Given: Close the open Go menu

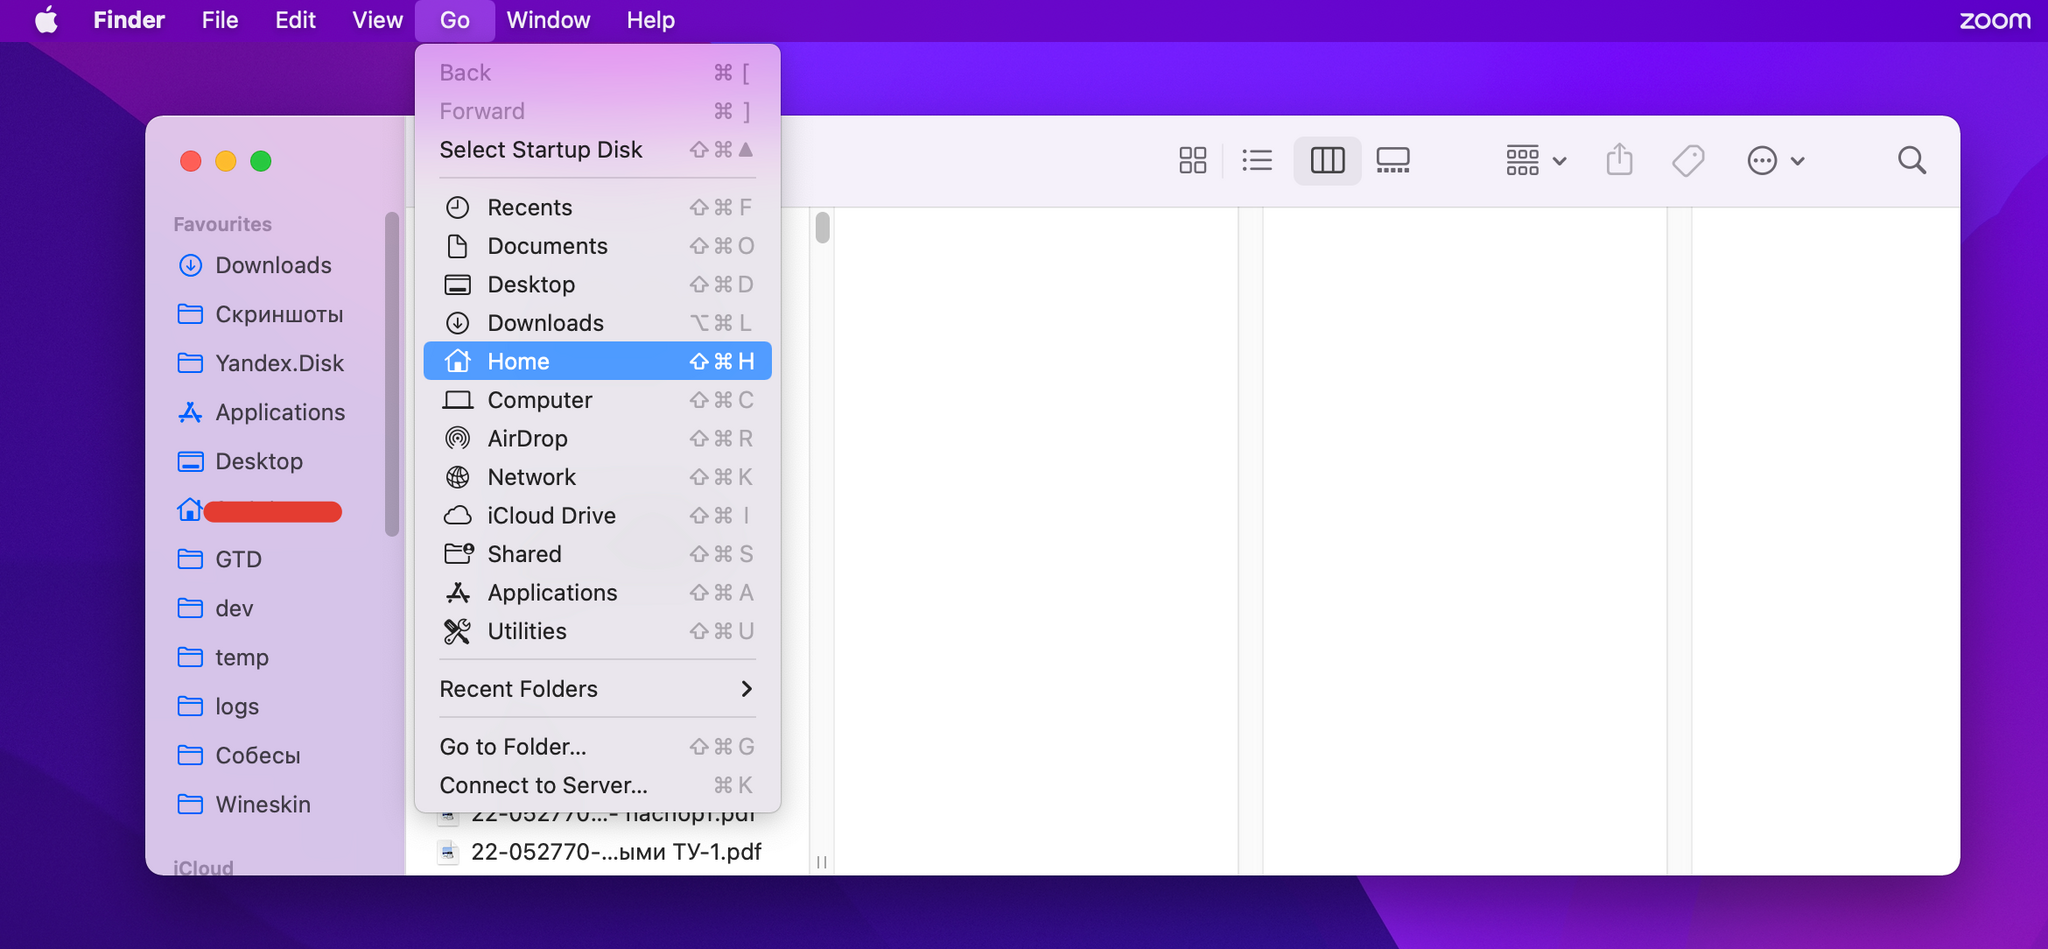Looking at the screenshot, I should pos(455,20).
